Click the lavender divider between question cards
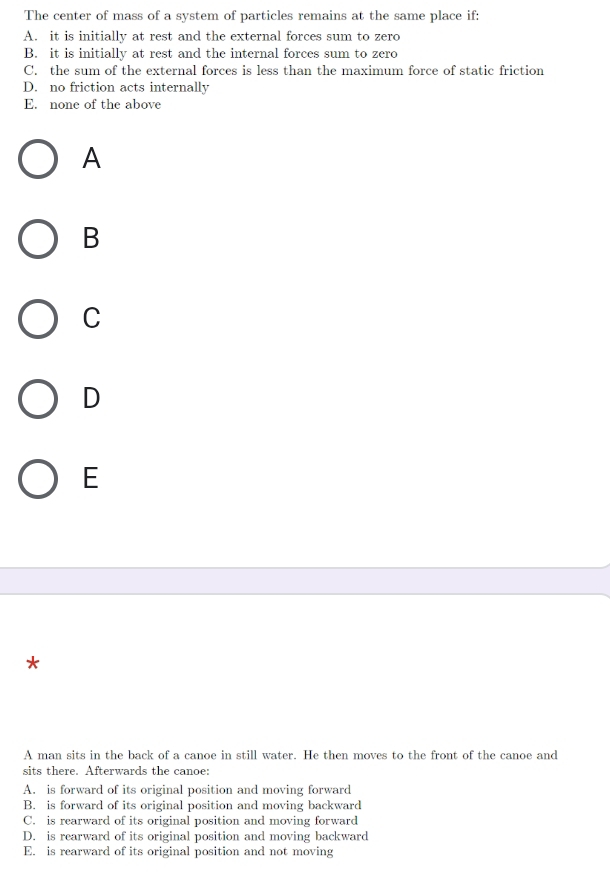Viewport: 610px width, 876px height. (x=305, y=581)
